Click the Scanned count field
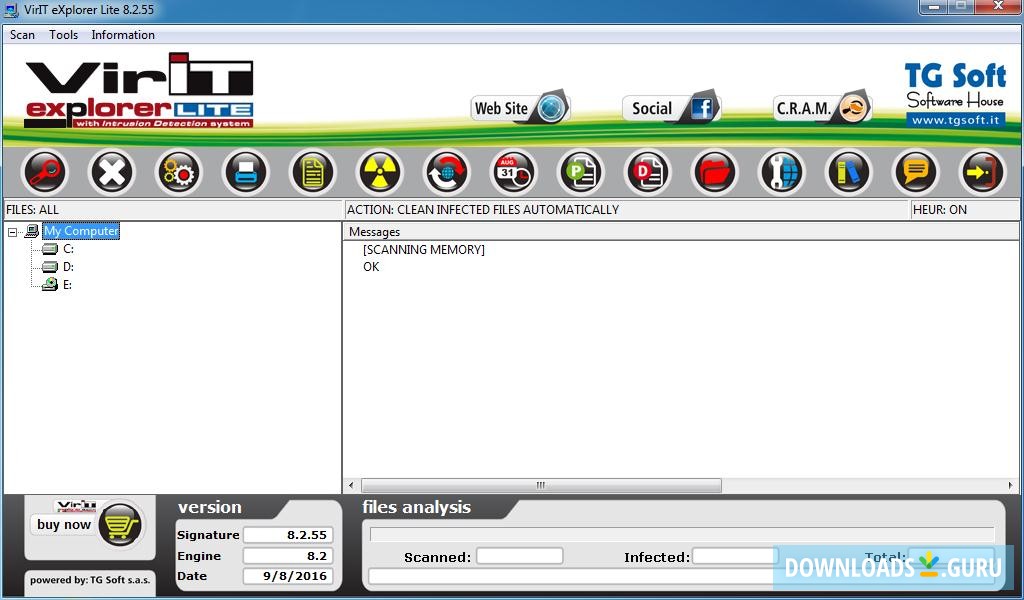 519,556
